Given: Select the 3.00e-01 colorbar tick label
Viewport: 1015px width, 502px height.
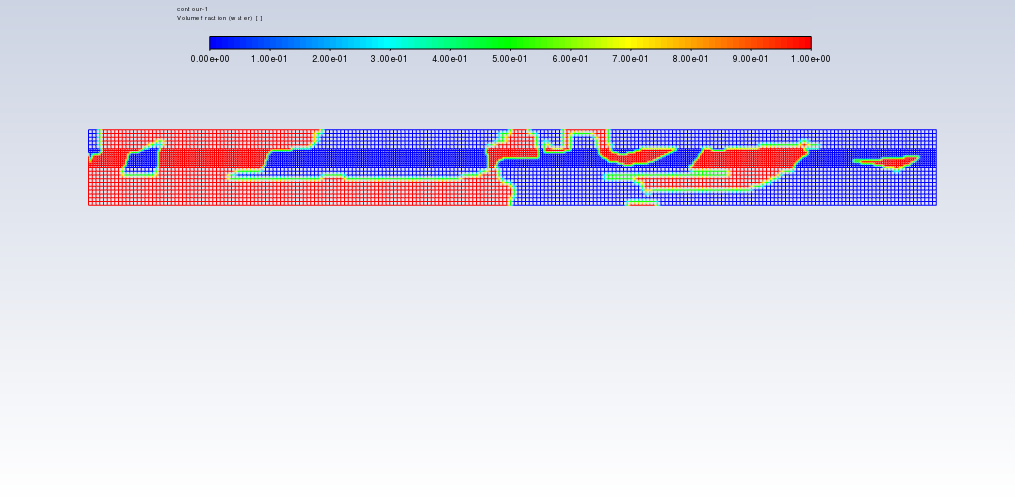Looking at the screenshot, I should [390, 59].
